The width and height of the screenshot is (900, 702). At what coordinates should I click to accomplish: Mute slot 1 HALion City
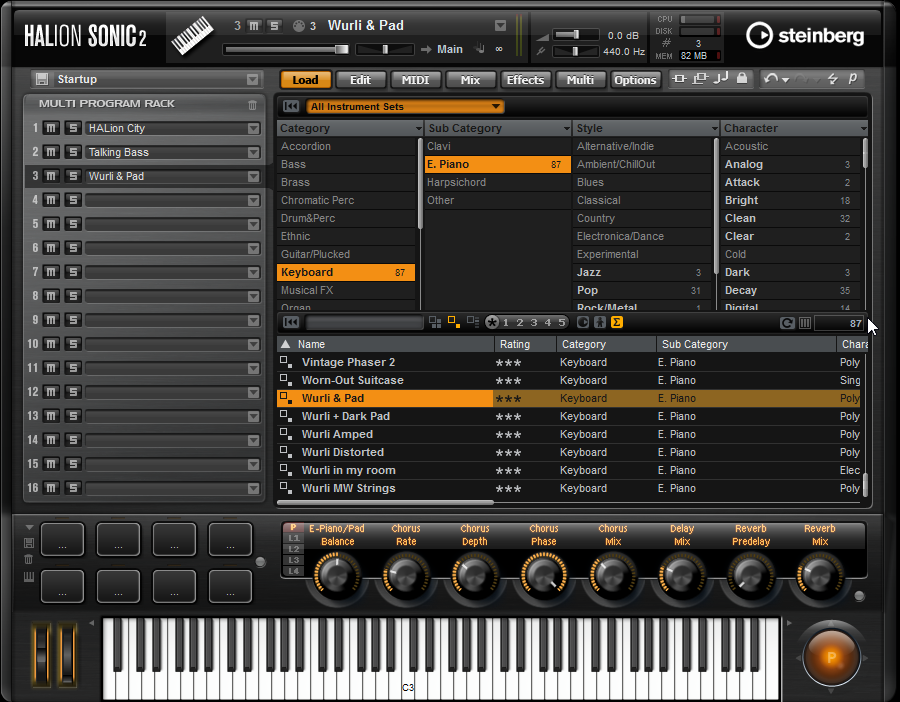tap(51, 128)
